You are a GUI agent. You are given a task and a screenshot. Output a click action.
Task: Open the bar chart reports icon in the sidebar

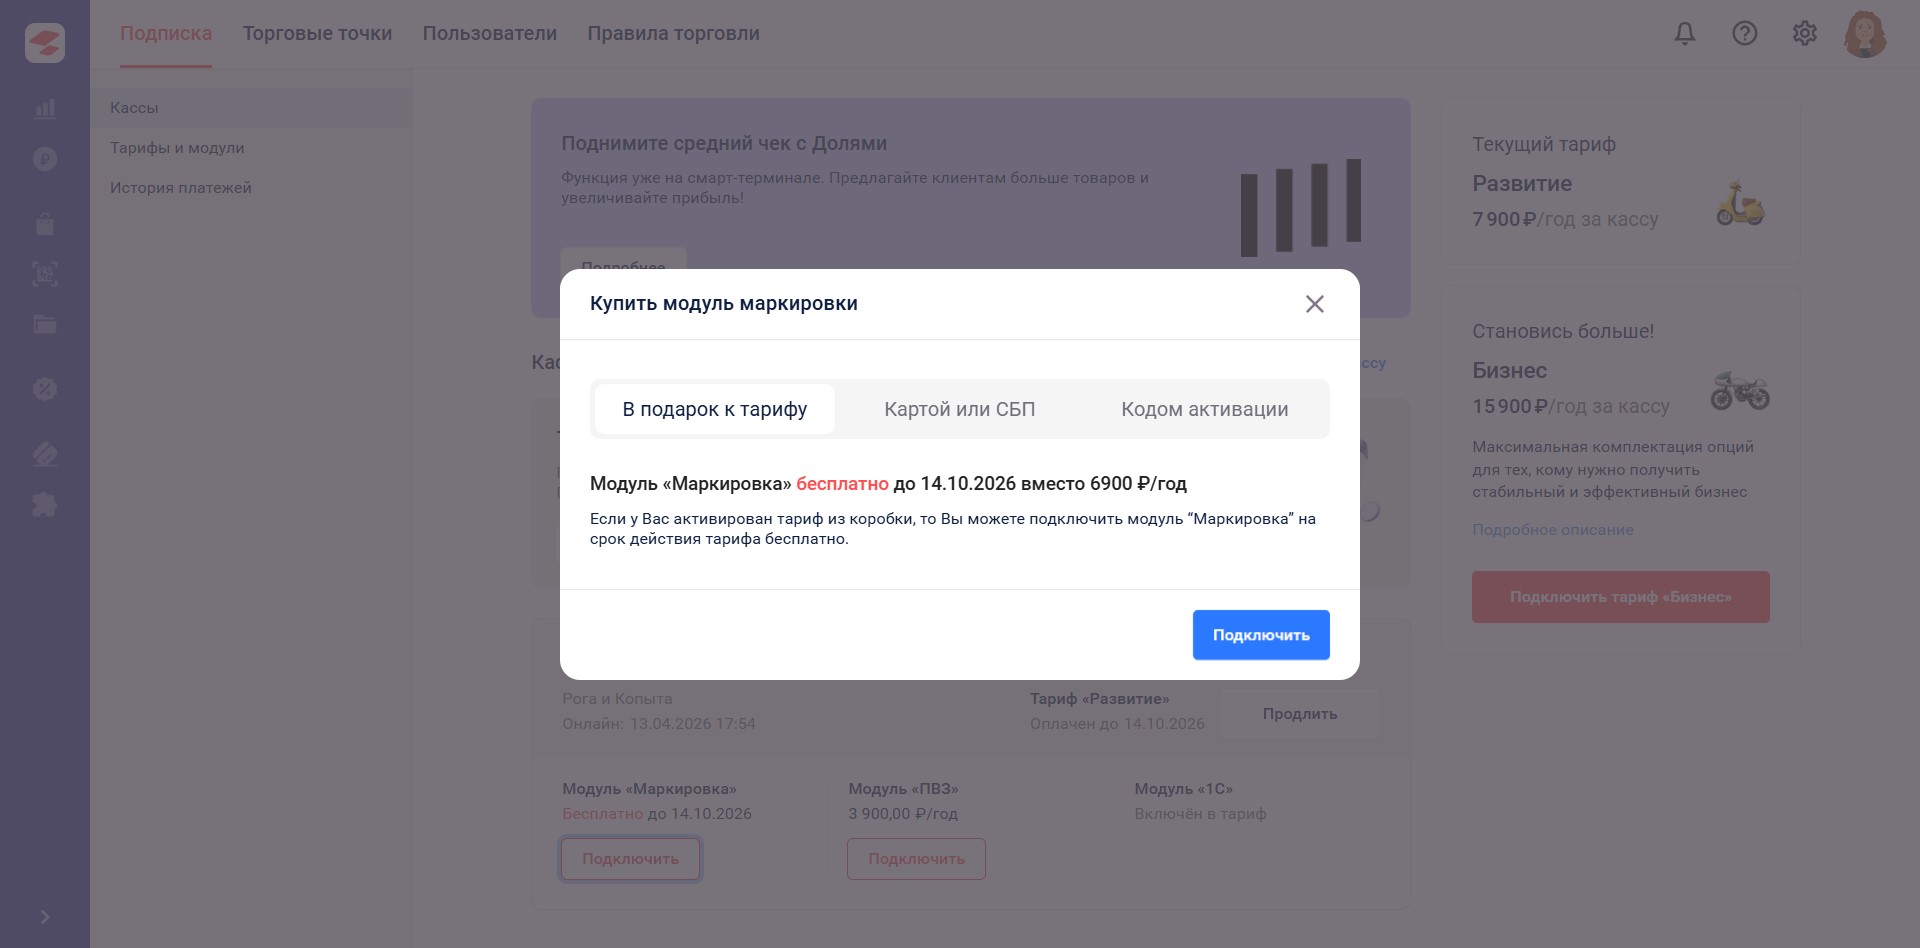45,108
